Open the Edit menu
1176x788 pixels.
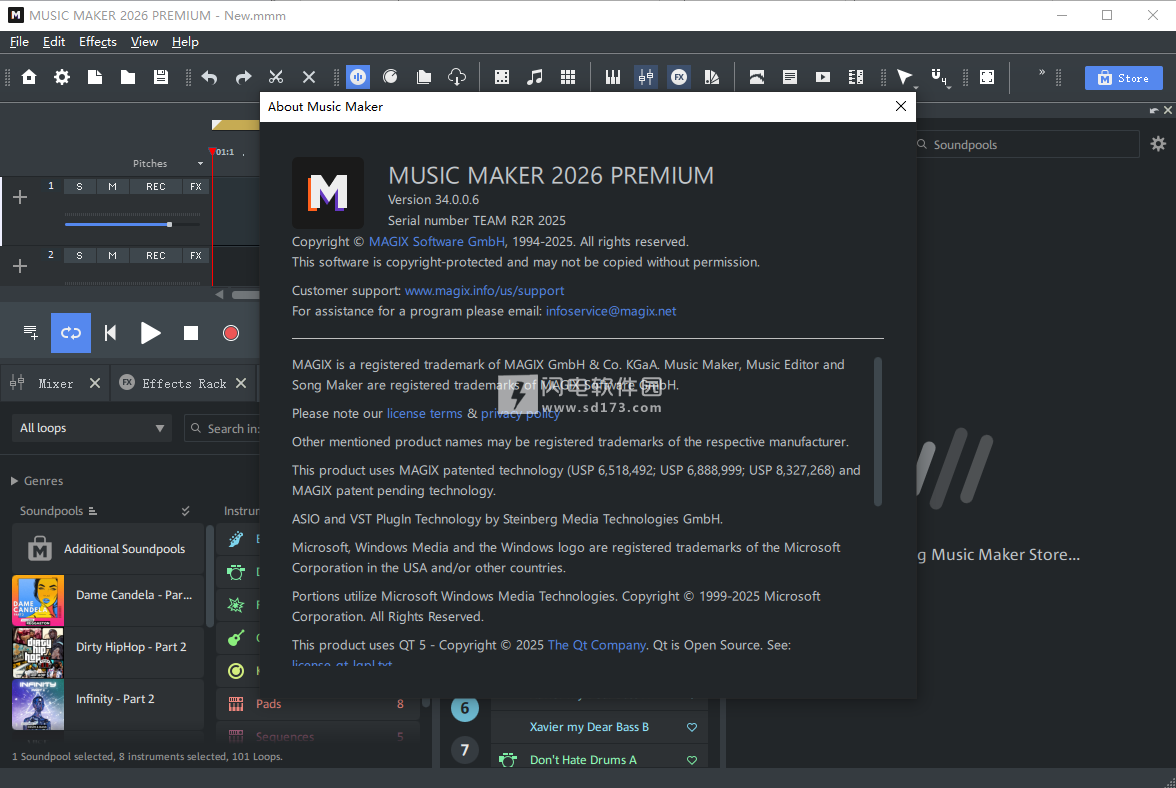54,42
